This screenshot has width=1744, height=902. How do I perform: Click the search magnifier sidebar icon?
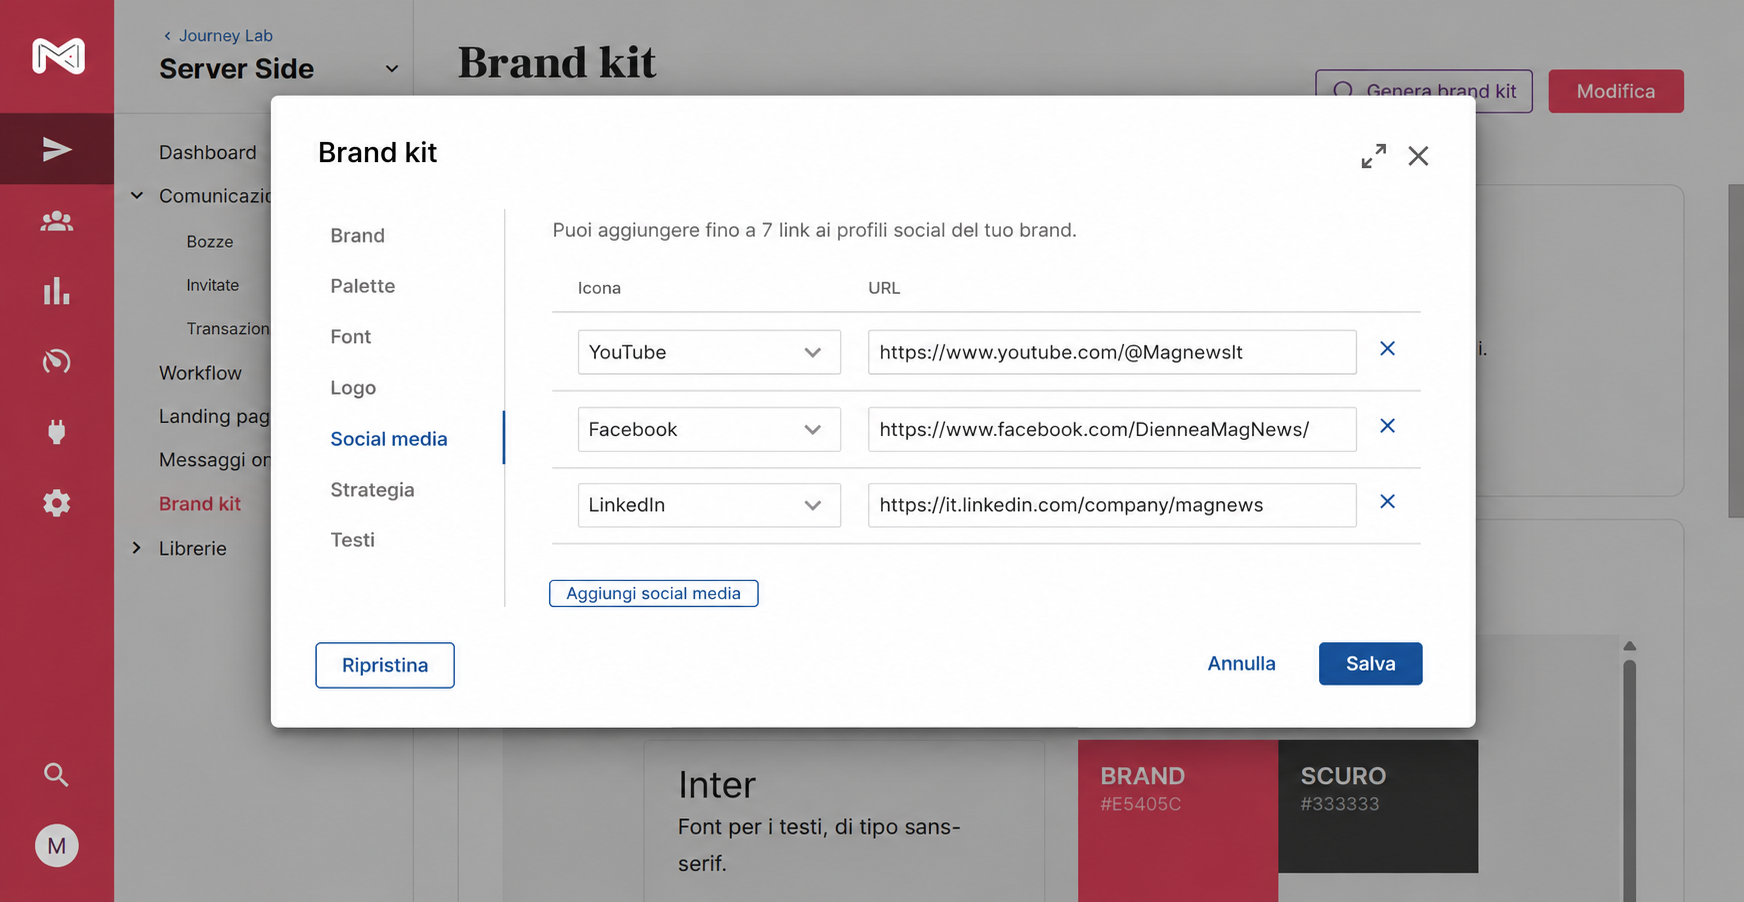pyautogui.click(x=57, y=774)
